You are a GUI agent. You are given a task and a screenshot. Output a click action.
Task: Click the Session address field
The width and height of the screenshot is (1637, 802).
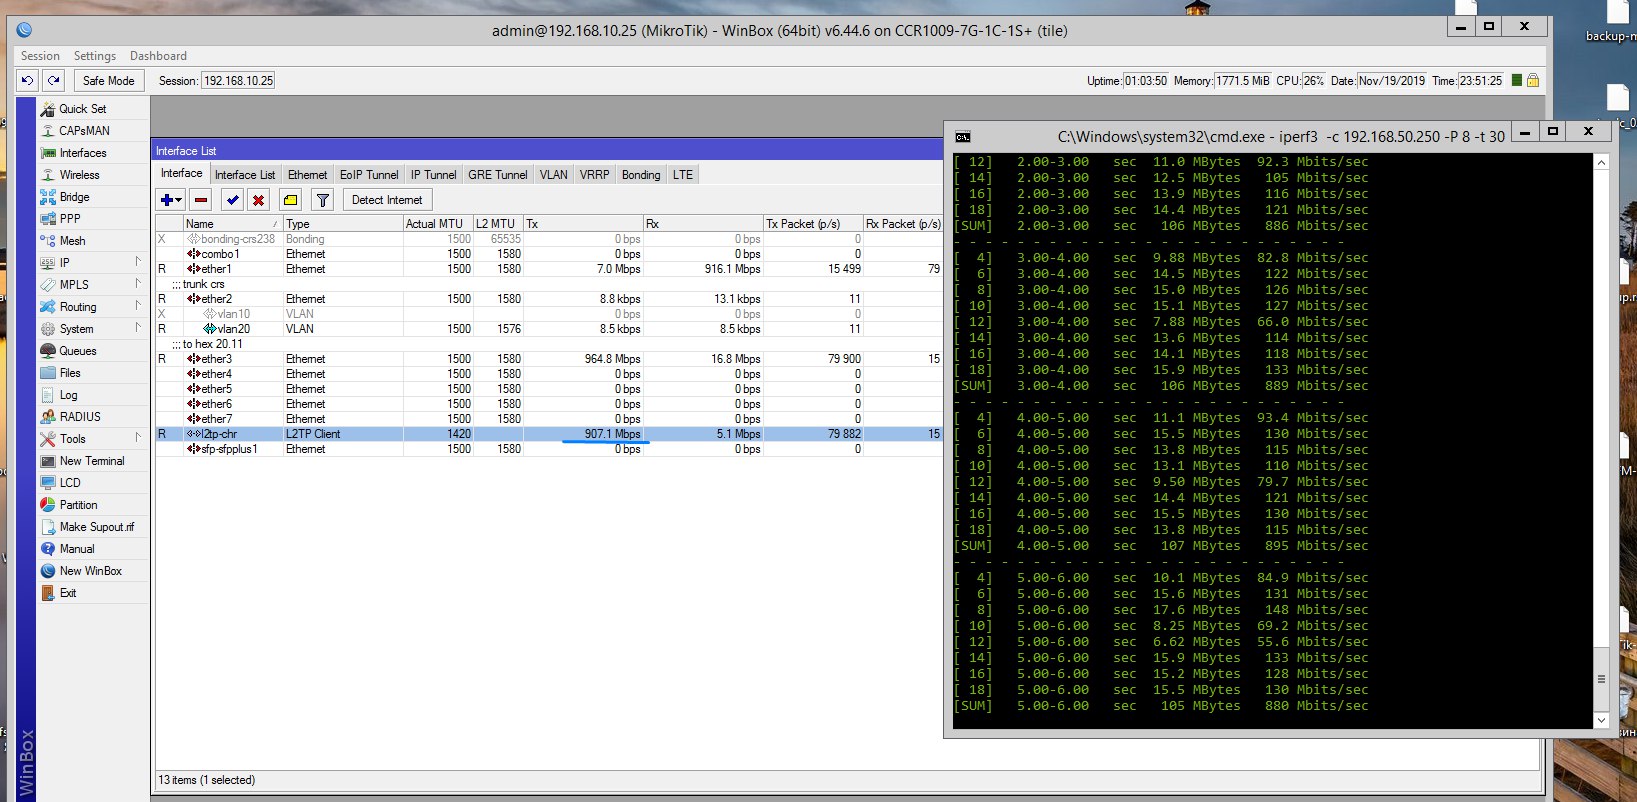tap(238, 80)
